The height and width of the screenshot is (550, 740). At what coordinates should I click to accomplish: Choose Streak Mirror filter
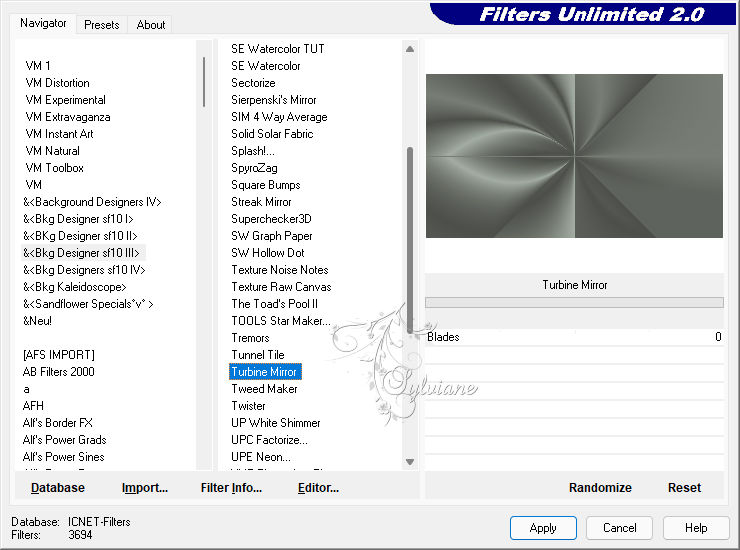pos(261,202)
